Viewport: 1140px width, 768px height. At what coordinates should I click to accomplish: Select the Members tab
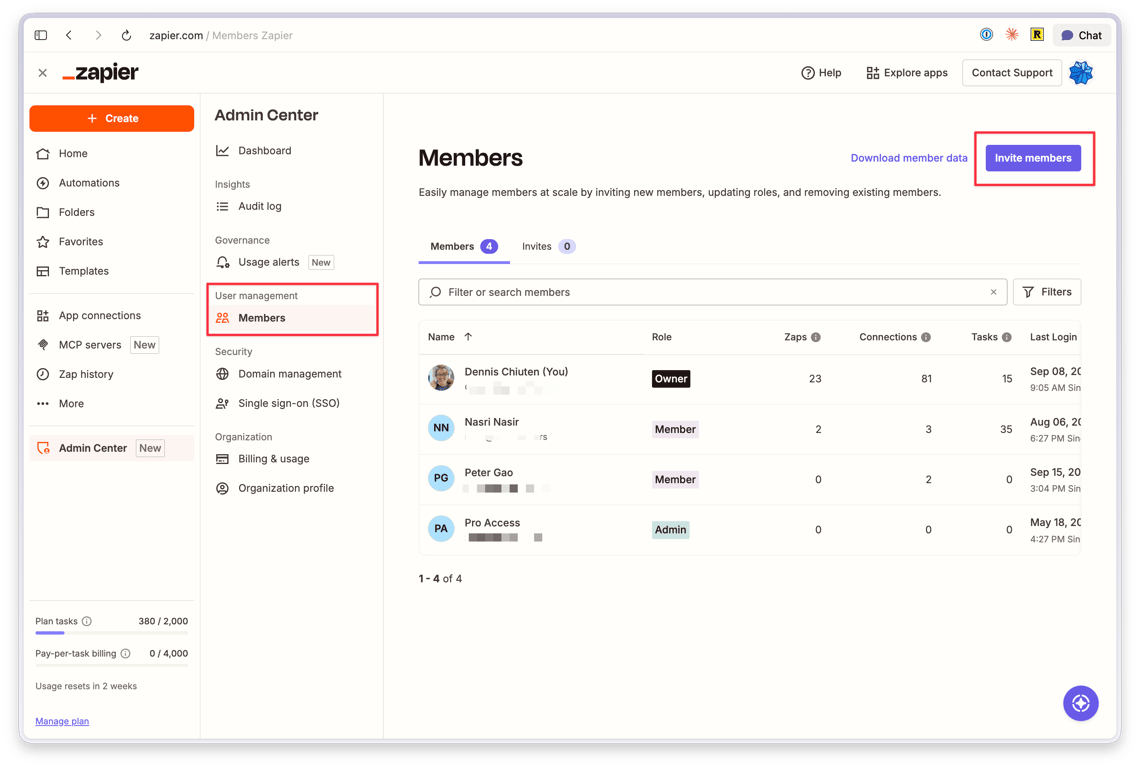[x=464, y=247]
